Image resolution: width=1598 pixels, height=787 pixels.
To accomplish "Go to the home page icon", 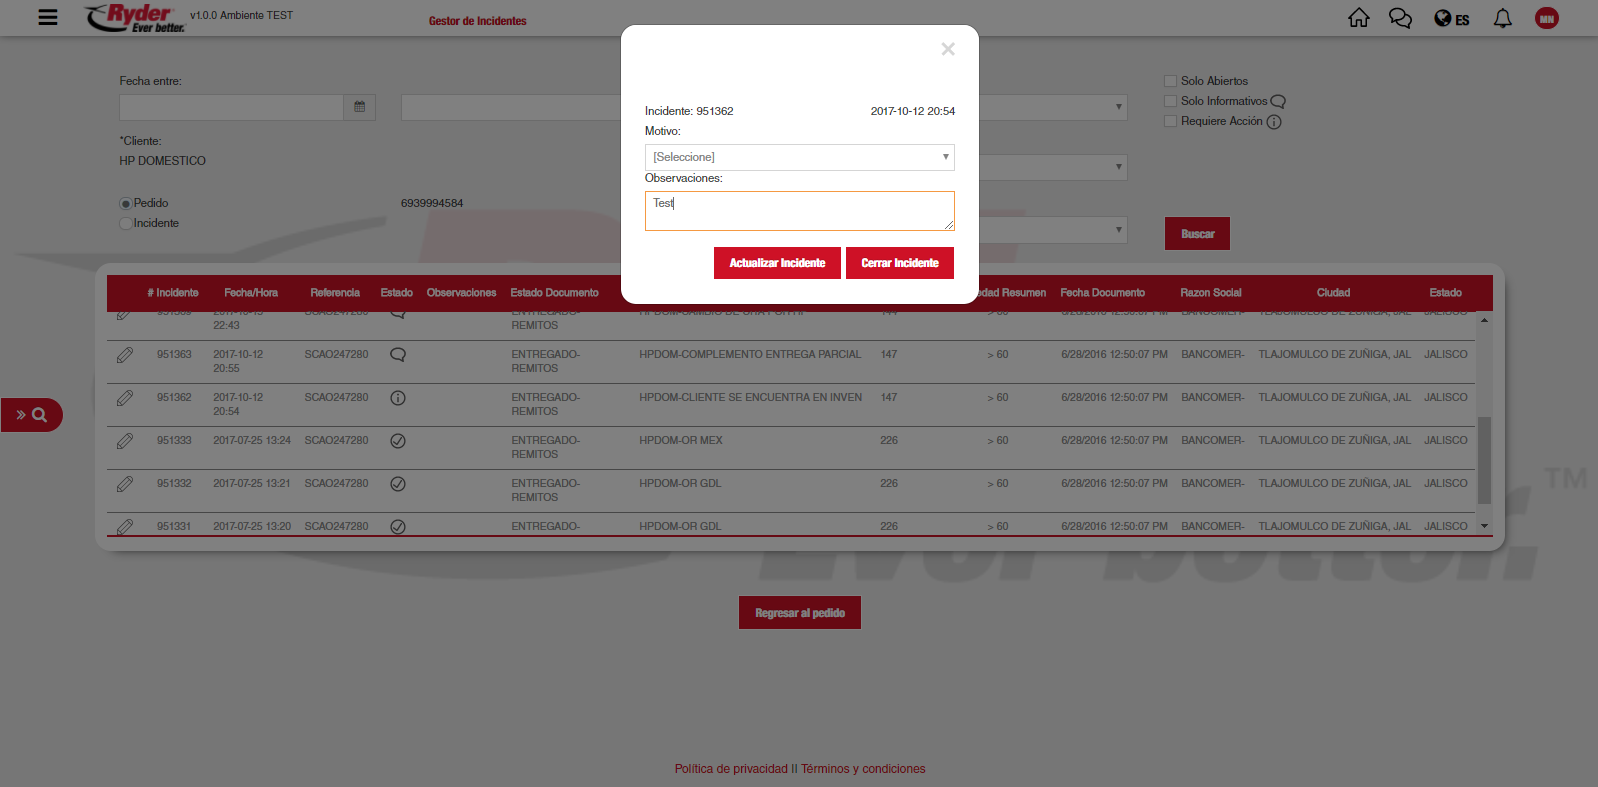I will point(1358,18).
